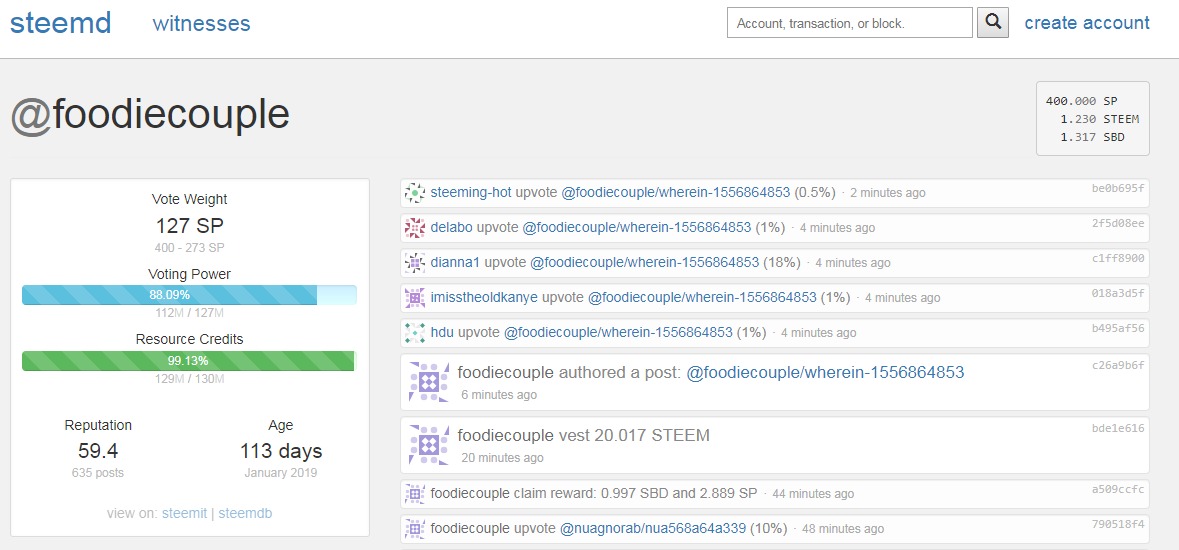Click the 129M / 130M resource text
Viewport: 1179px width, 550px height.
click(x=189, y=378)
